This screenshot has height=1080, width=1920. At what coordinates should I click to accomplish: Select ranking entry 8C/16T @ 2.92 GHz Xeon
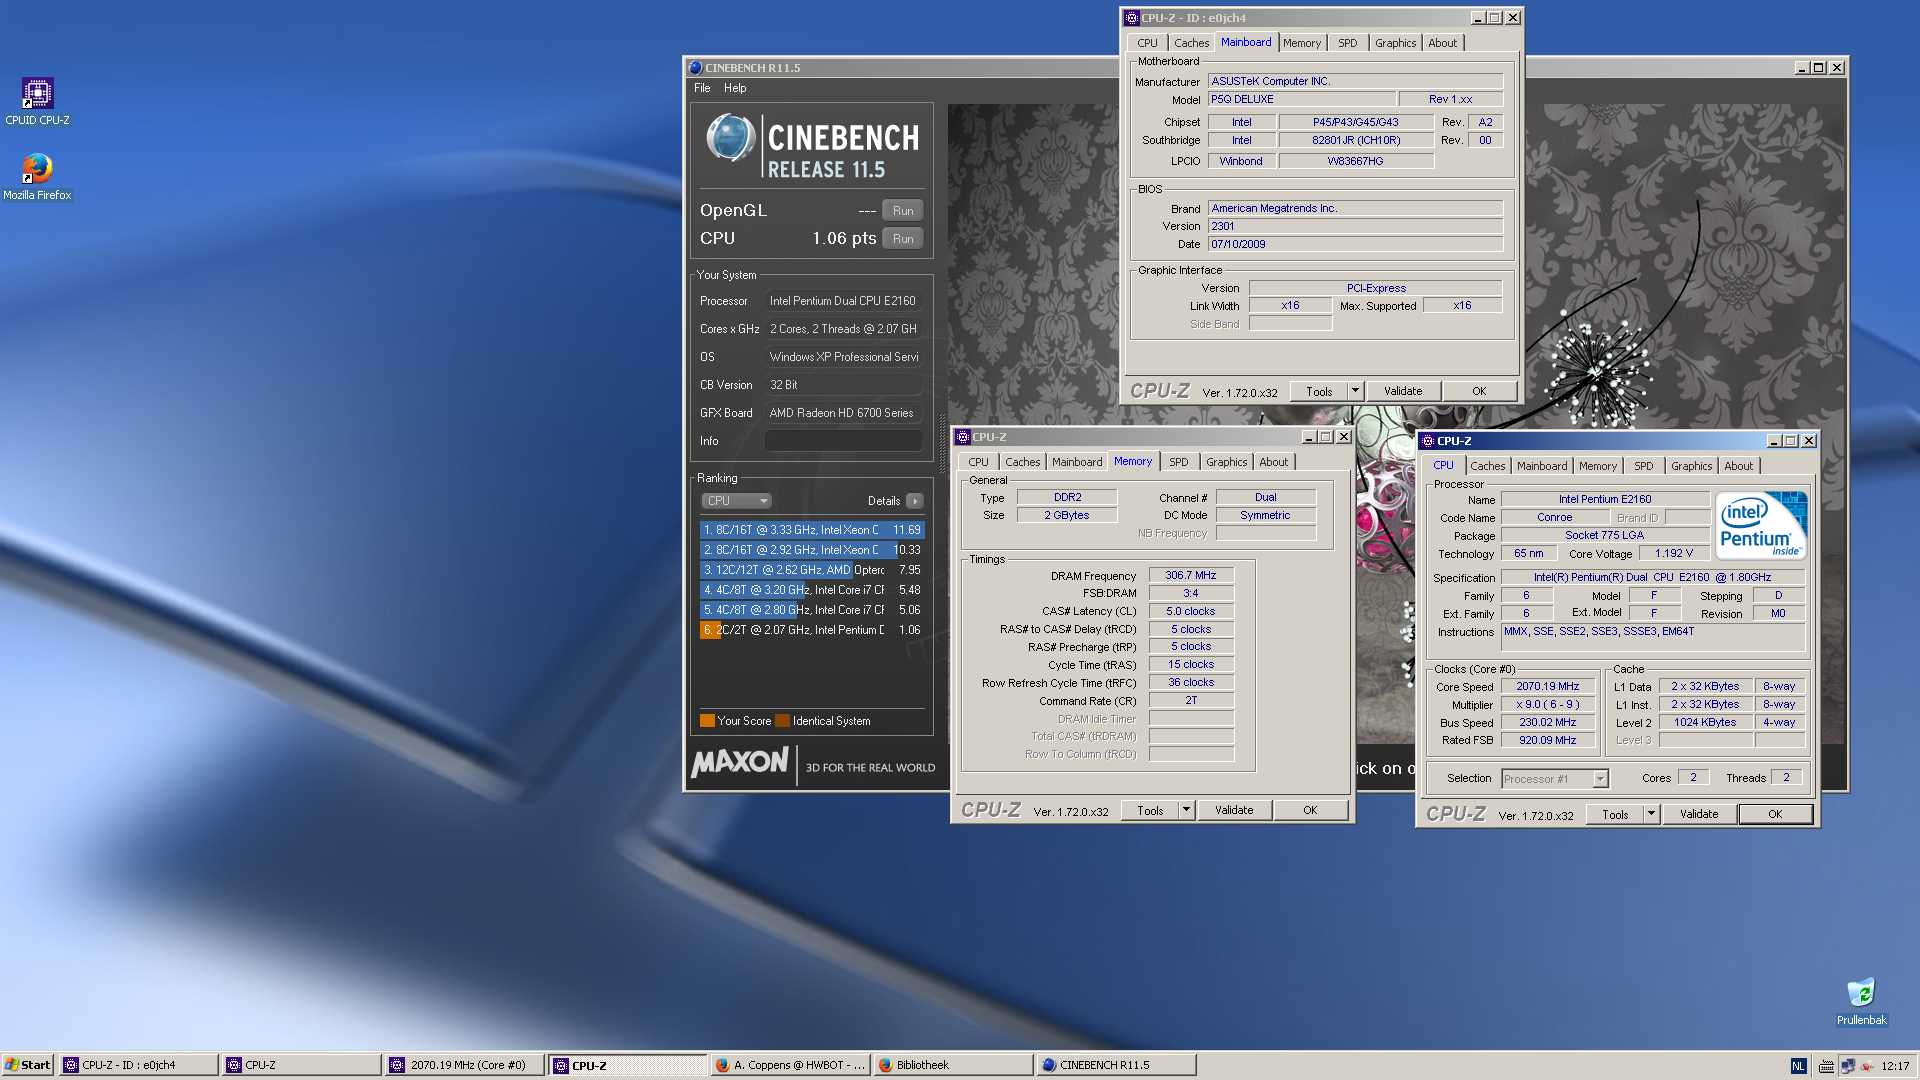(811, 550)
